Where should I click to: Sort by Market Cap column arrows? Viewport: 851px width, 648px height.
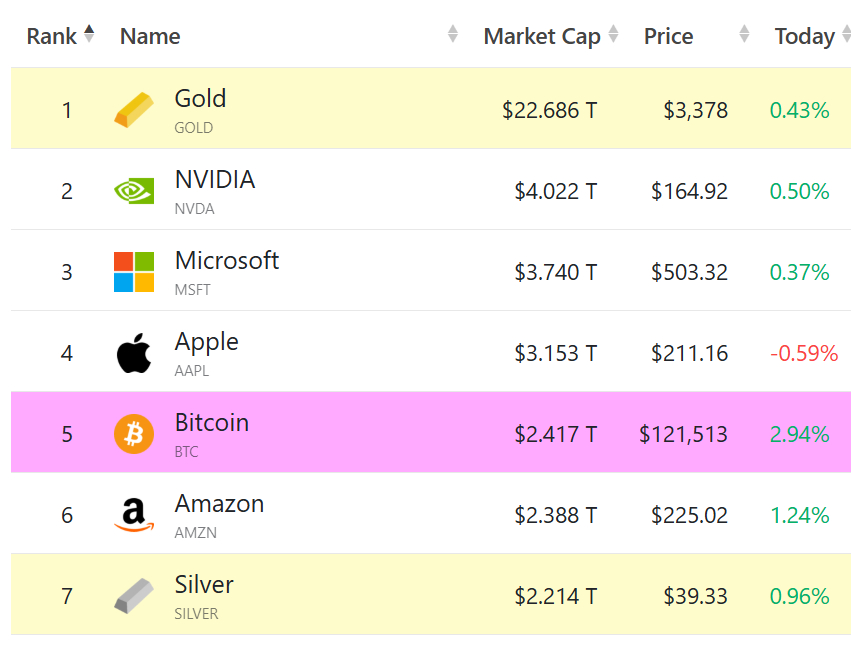[x=613, y=35]
